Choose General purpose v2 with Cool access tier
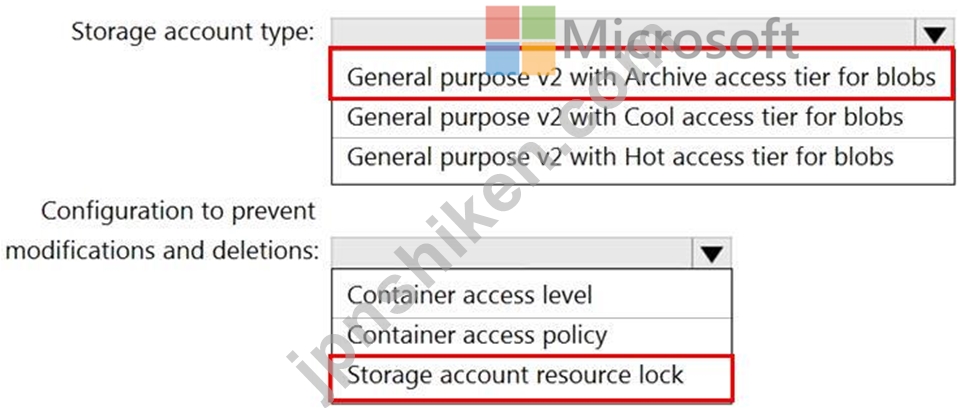 643,118
